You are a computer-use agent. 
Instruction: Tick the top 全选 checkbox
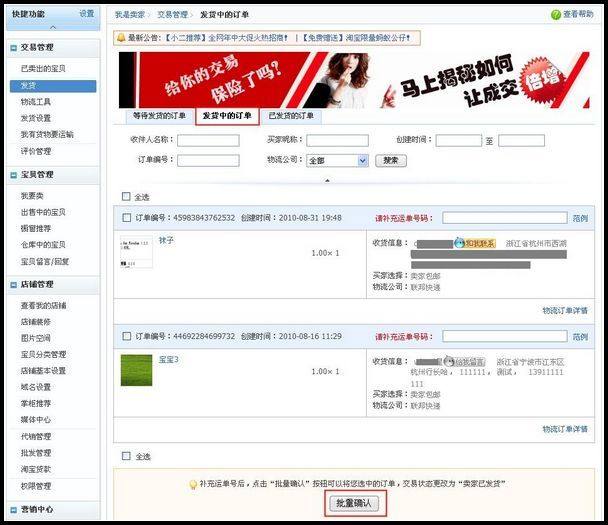pos(126,197)
